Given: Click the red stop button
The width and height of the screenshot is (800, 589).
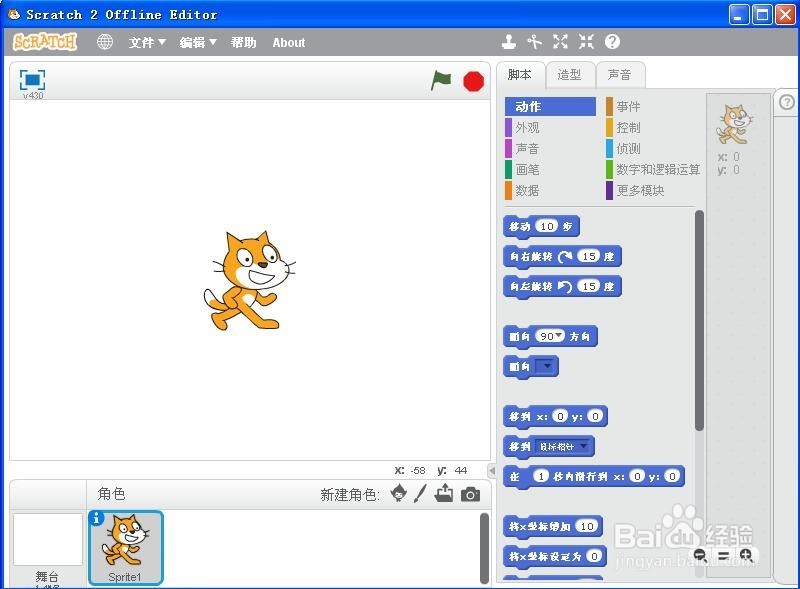Looking at the screenshot, I should [x=473, y=81].
